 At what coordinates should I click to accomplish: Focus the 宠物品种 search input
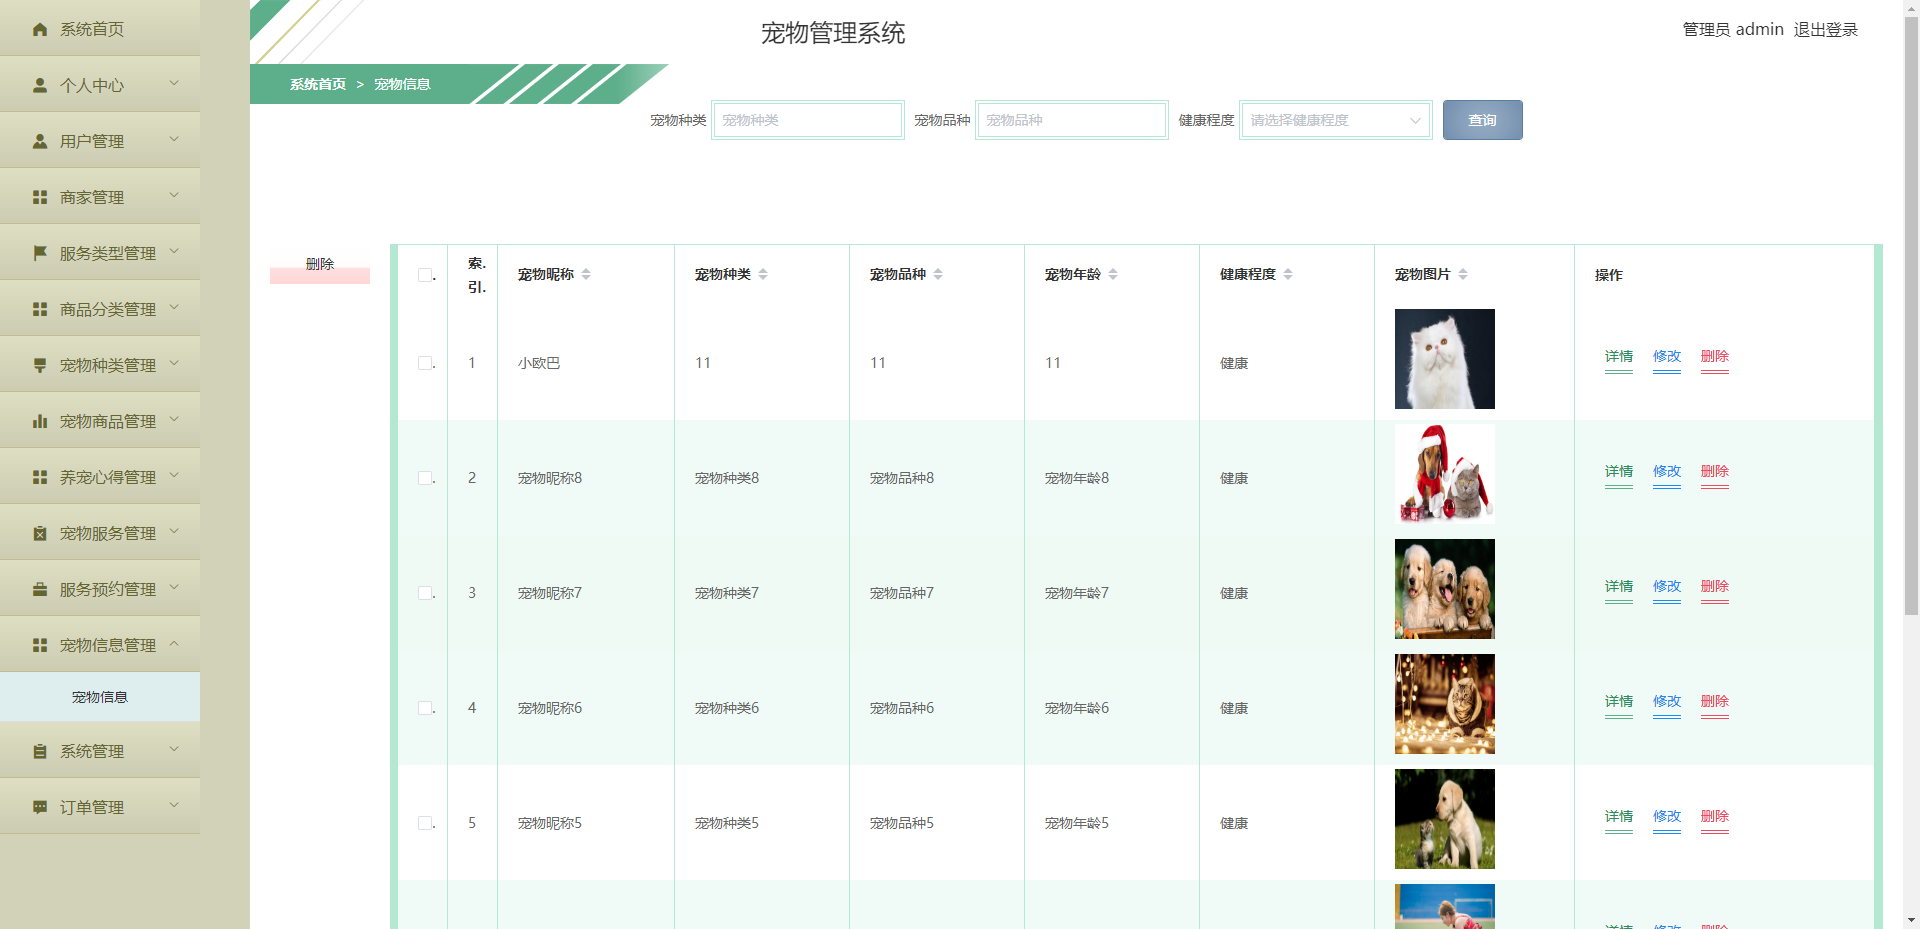pos(1072,120)
